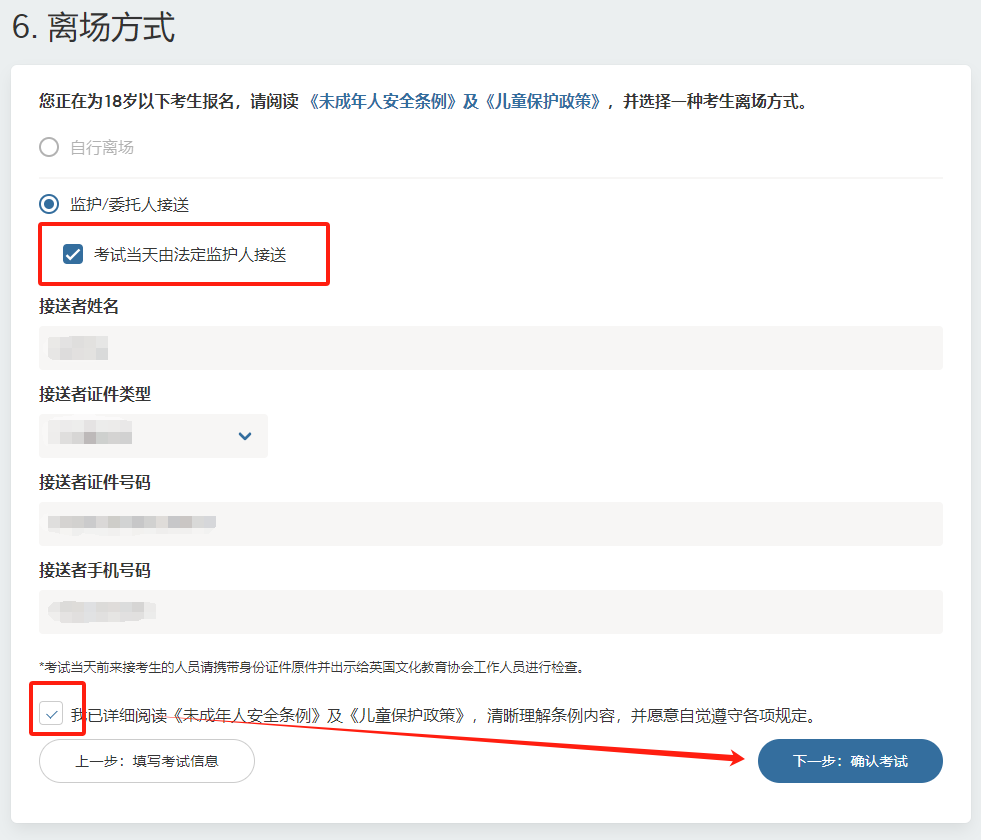Select the 监护/委托人接送 radio button
Image resolution: width=981 pixels, height=840 pixels.
click(x=49, y=204)
